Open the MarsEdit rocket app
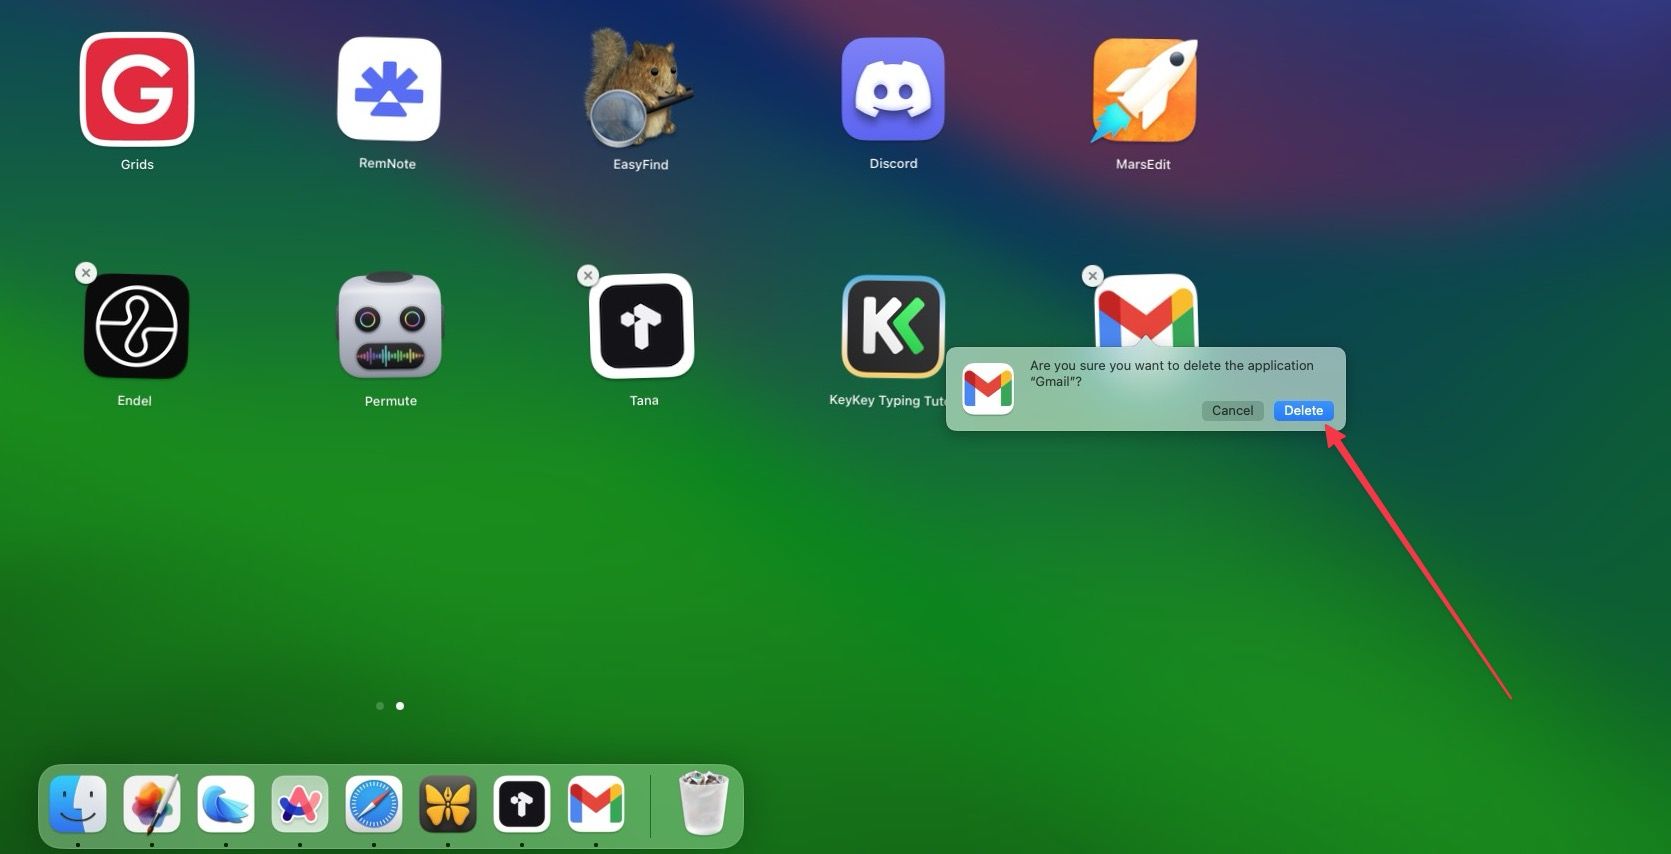Screen dimensions: 1671x854 [x=1144, y=90]
